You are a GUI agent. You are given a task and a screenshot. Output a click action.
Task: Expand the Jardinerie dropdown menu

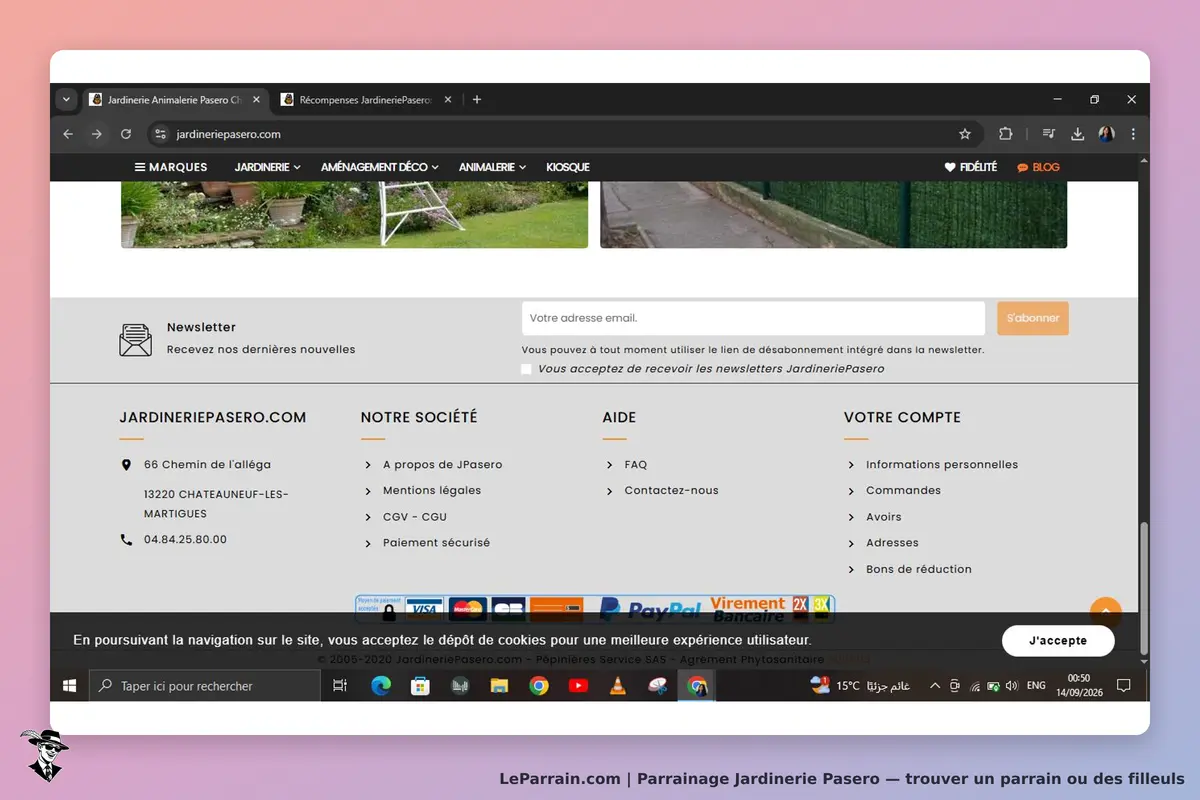point(268,167)
